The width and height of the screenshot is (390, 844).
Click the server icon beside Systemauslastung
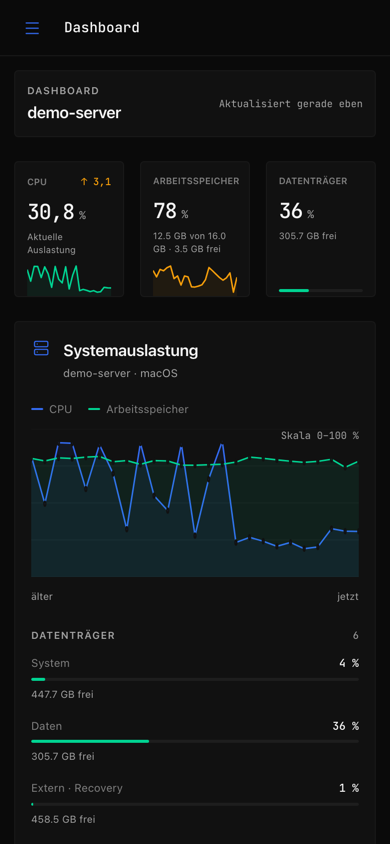(x=41, y=348)
